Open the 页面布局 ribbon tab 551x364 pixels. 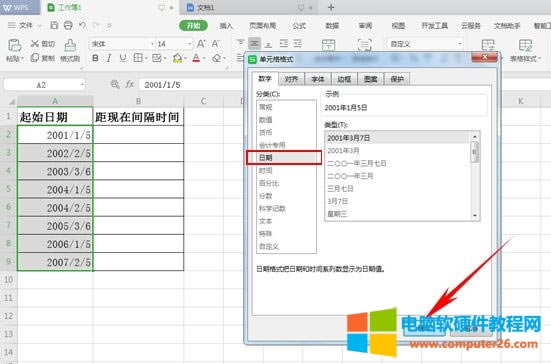pyautogui.click(x=262, y=26)
